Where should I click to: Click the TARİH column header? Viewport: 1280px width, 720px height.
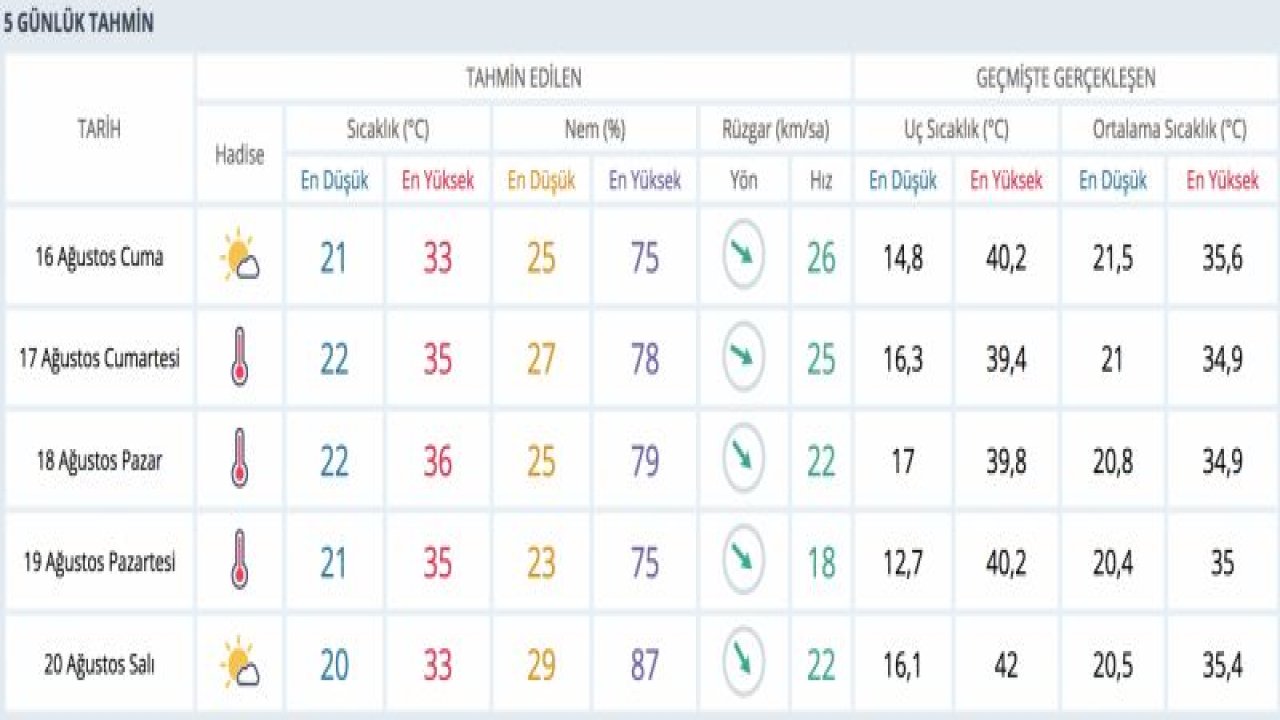pos(99,128)
